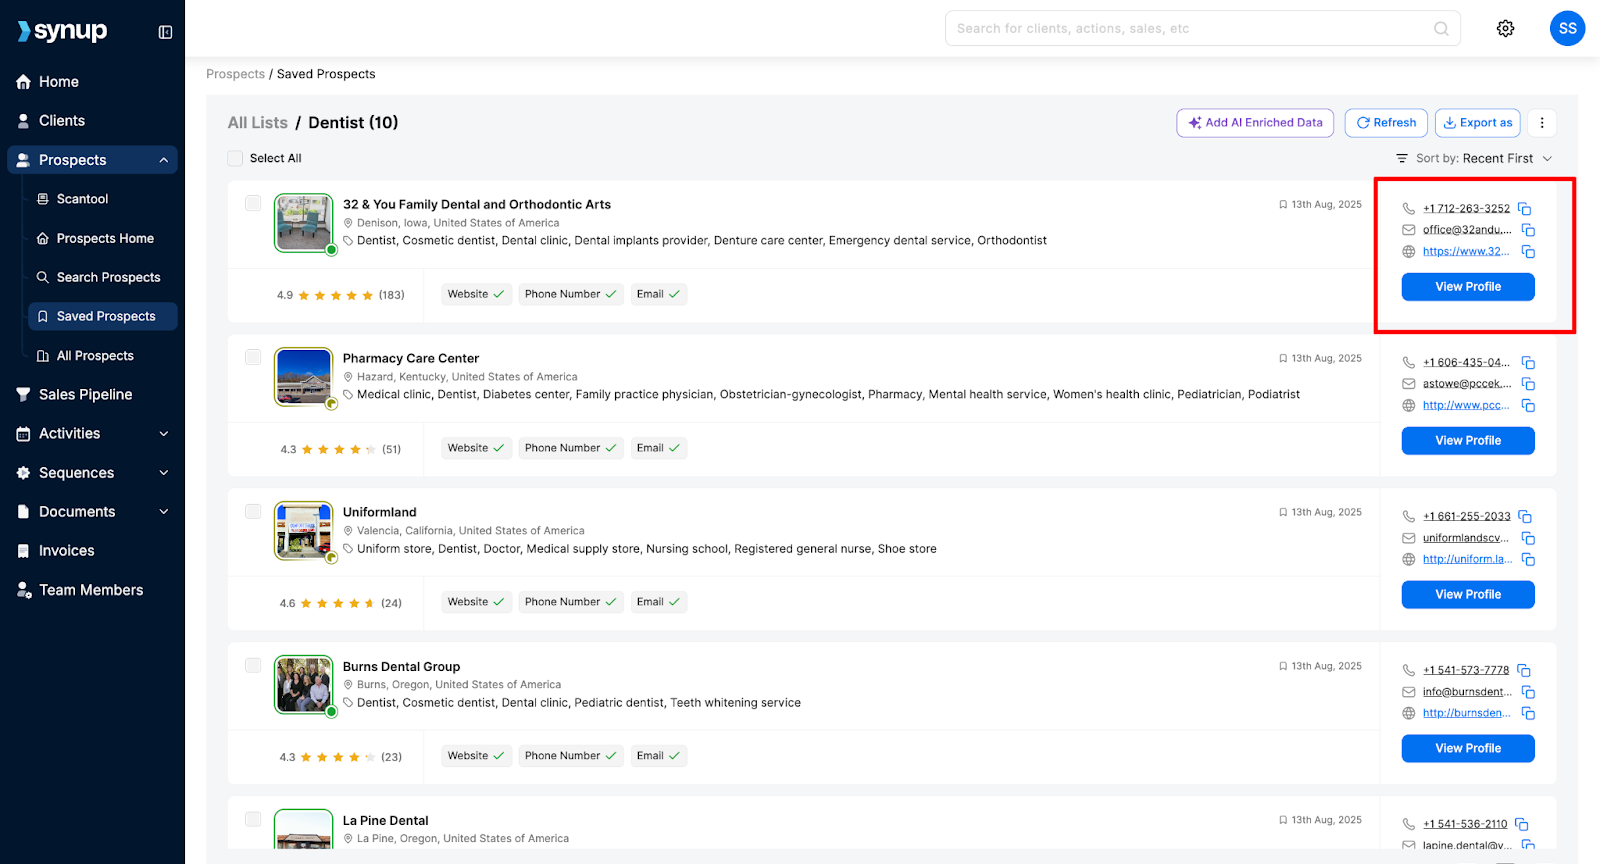Open Pharmacy Care Center thumbnail image
The width and height of the screenshot is (1600, 864).
pyautogui.click(x=304, y=377)
